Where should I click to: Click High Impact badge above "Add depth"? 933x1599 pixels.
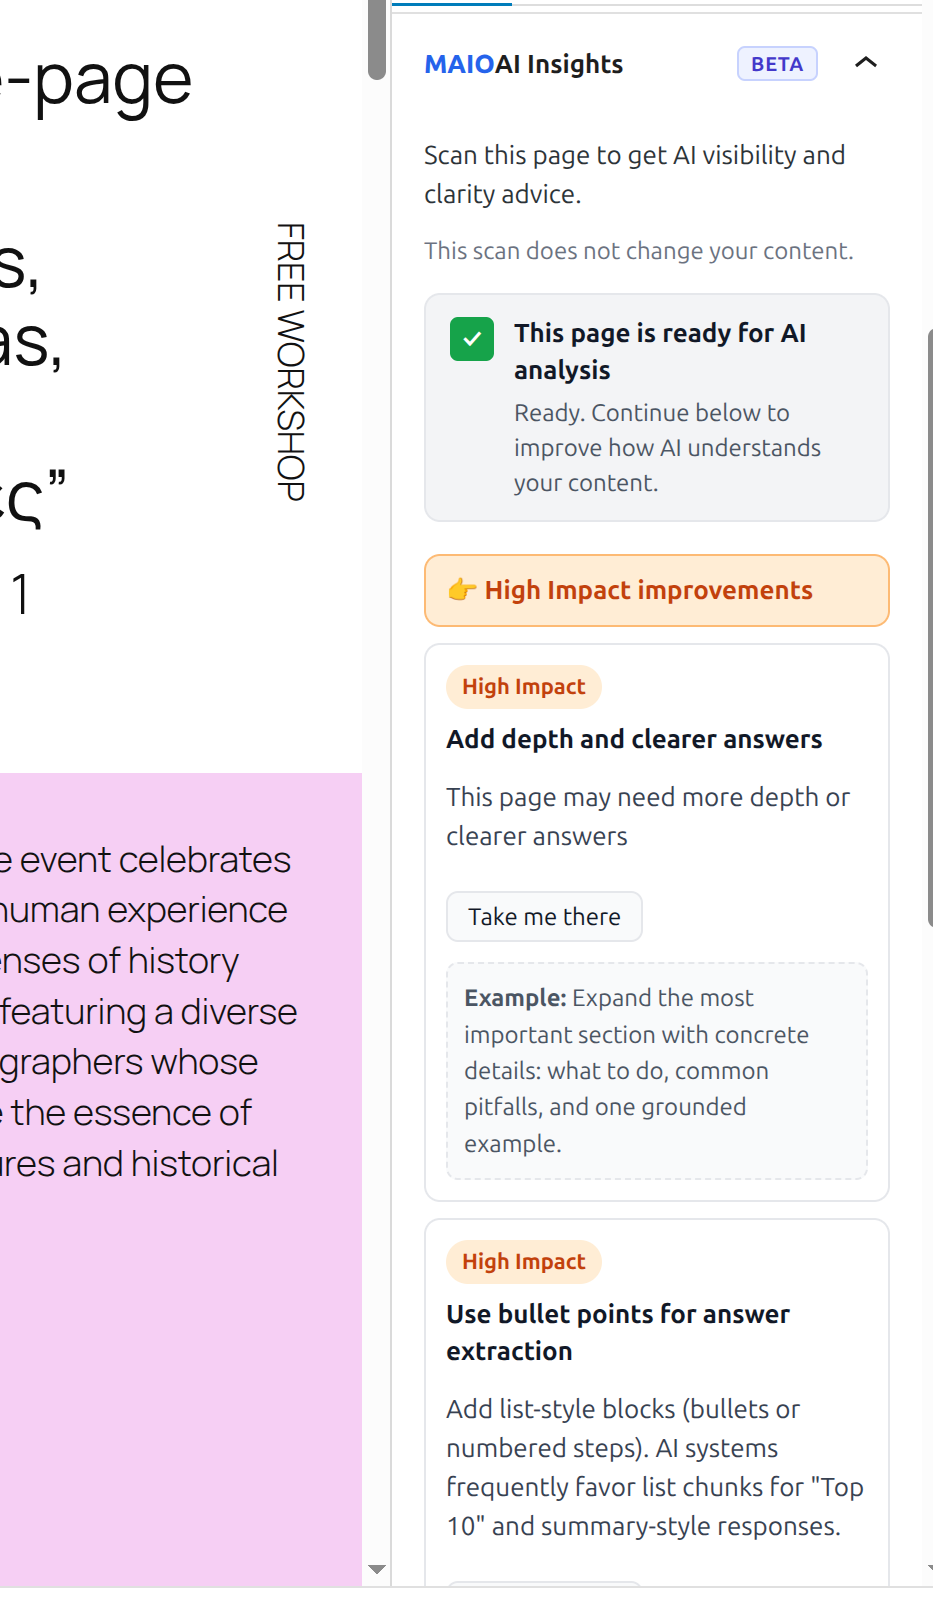pyautogui.click(x=523, y=687)
